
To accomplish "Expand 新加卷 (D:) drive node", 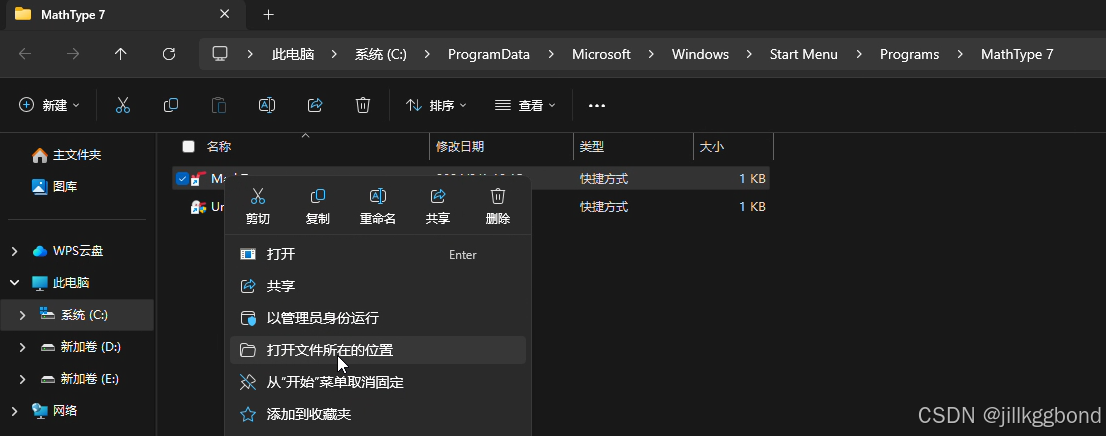I will 23,347.
